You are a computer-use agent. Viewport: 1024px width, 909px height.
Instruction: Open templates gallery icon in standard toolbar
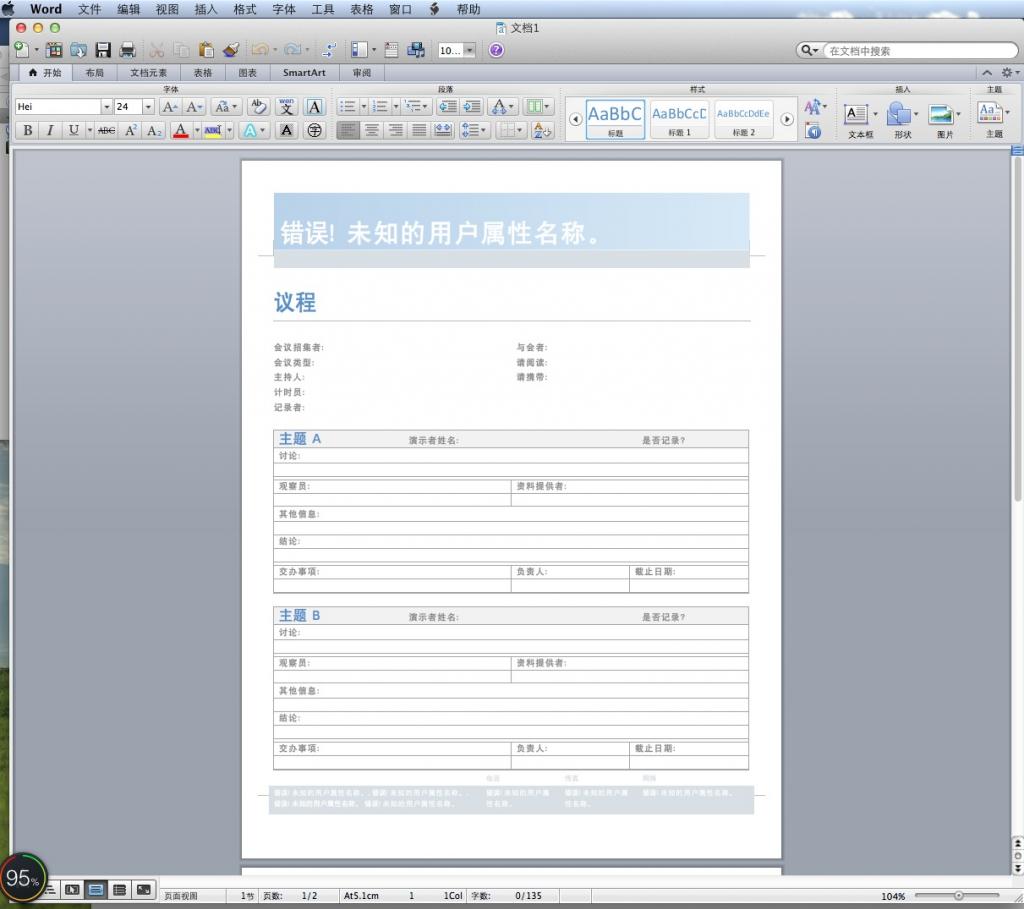(54, 50)
